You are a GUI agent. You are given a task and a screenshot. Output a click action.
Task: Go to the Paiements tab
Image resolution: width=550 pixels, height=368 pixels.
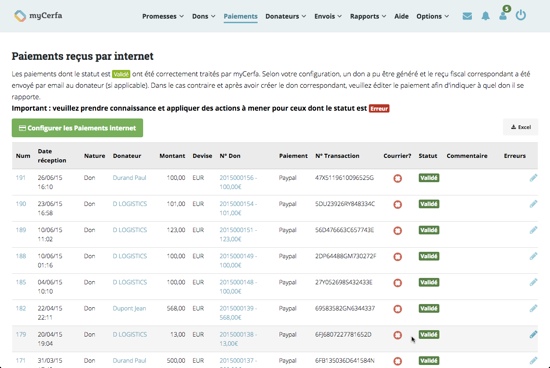coord(241,16)
